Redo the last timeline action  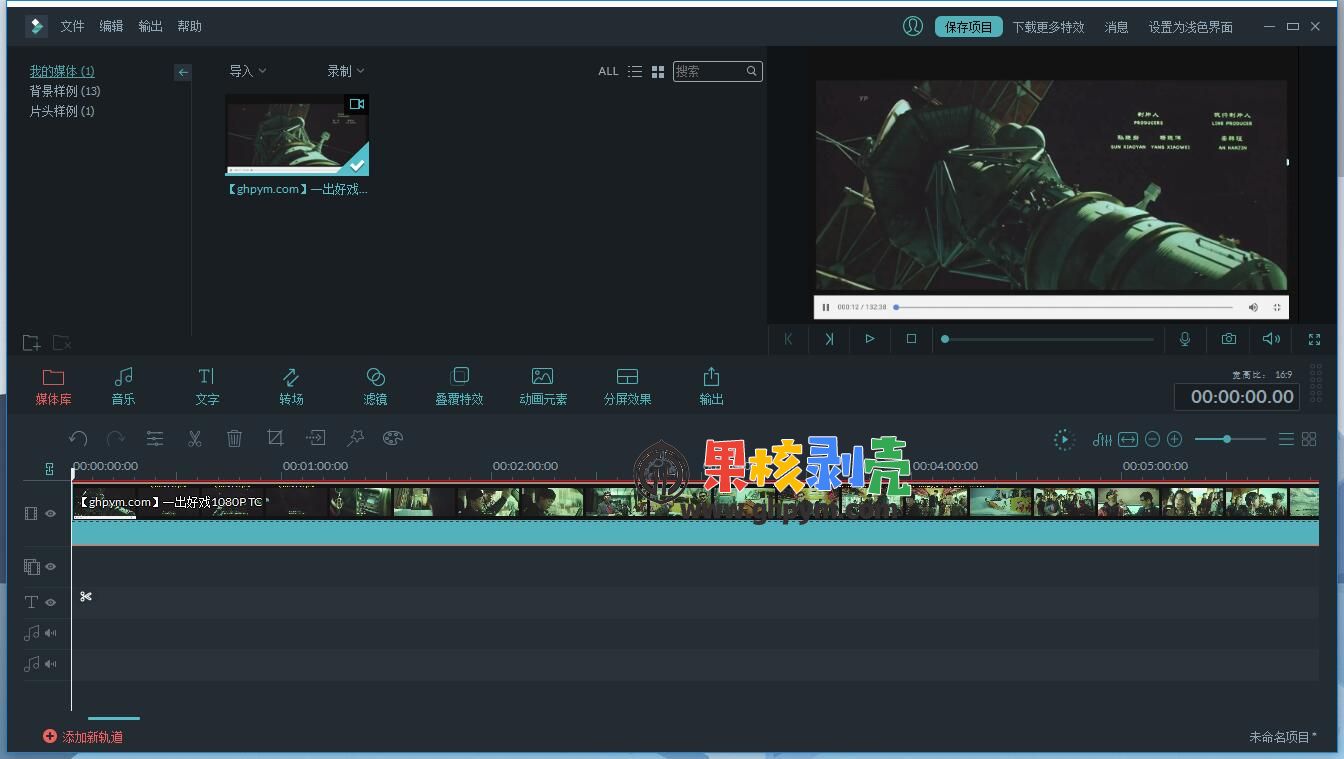(116, 438)
